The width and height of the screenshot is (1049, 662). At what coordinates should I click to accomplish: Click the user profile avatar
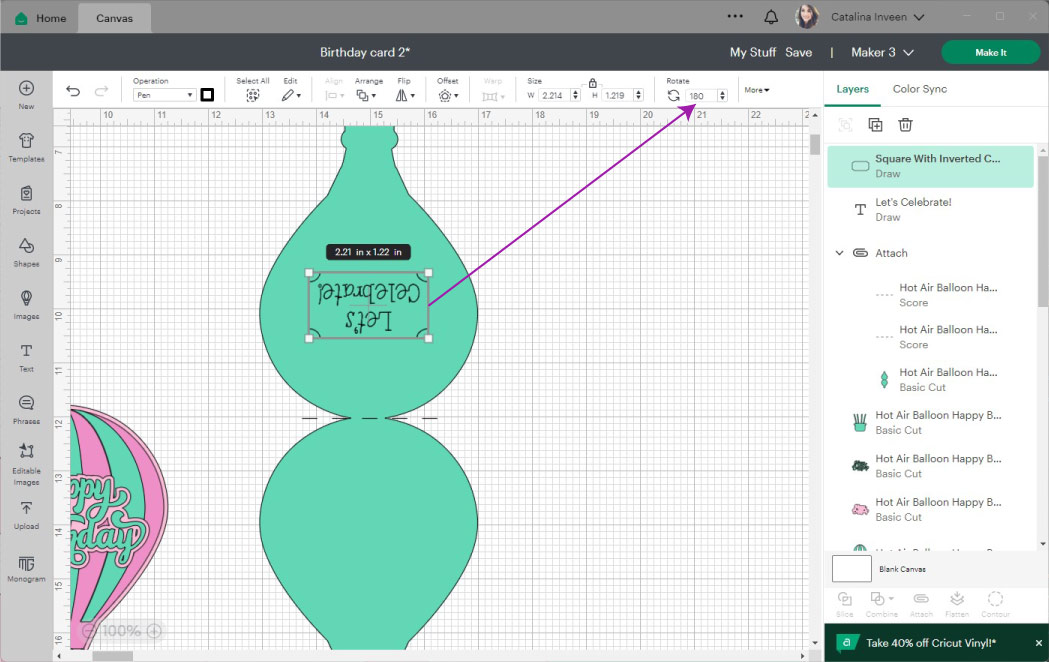[x=807, y=17]
